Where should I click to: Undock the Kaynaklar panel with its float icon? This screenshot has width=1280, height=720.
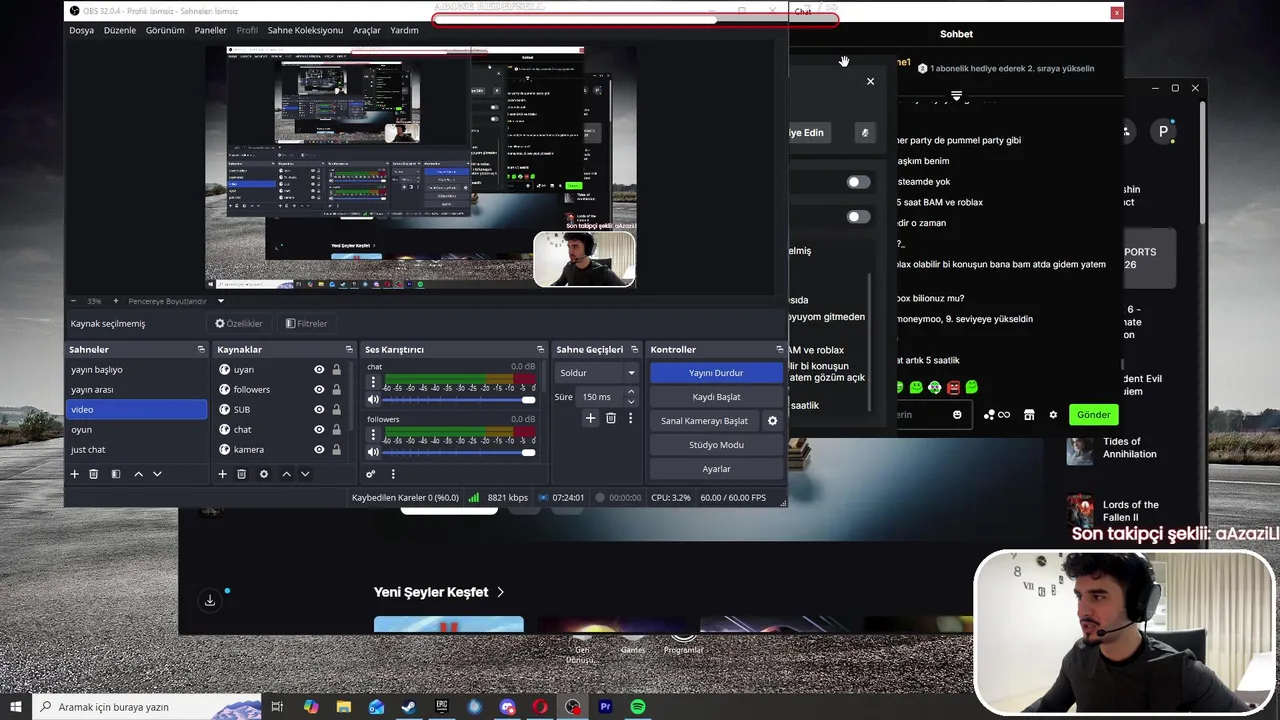[x=349, y=349]
